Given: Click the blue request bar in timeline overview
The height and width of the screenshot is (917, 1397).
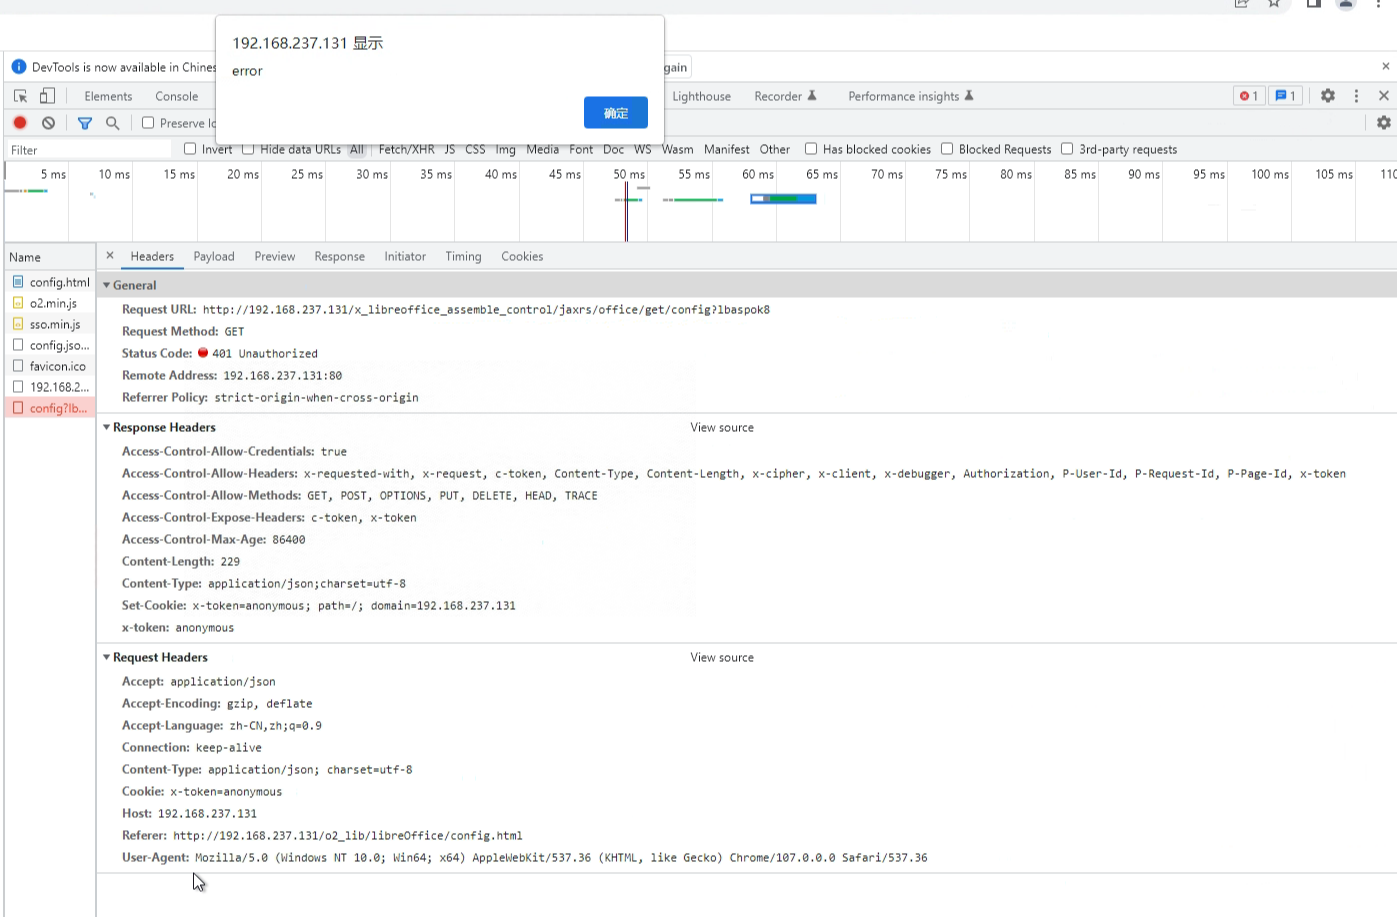Looking at the screenshot, I should (784, 199).
